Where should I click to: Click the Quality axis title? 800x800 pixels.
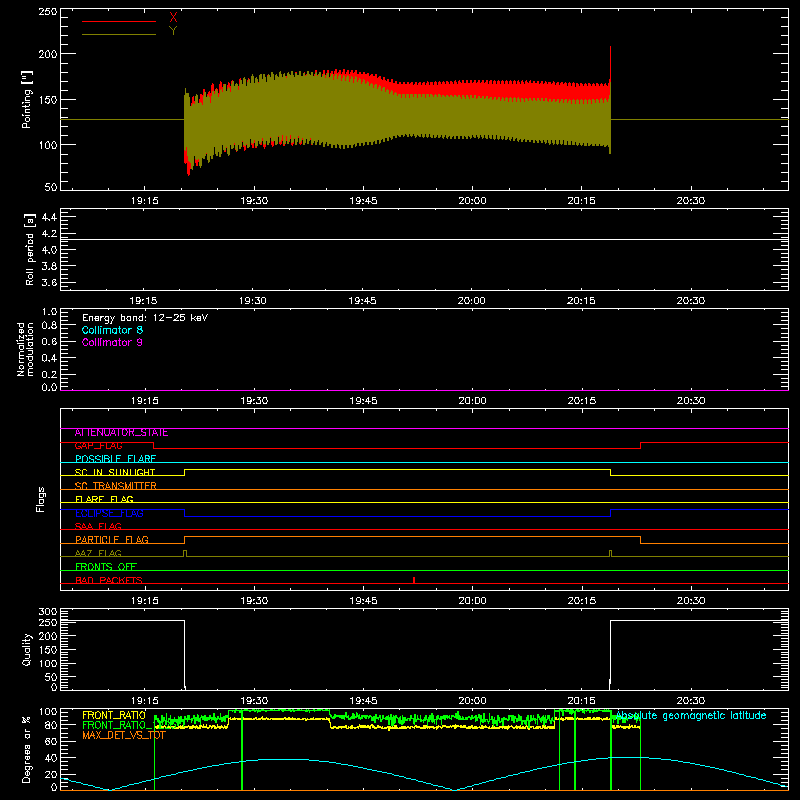27,649
